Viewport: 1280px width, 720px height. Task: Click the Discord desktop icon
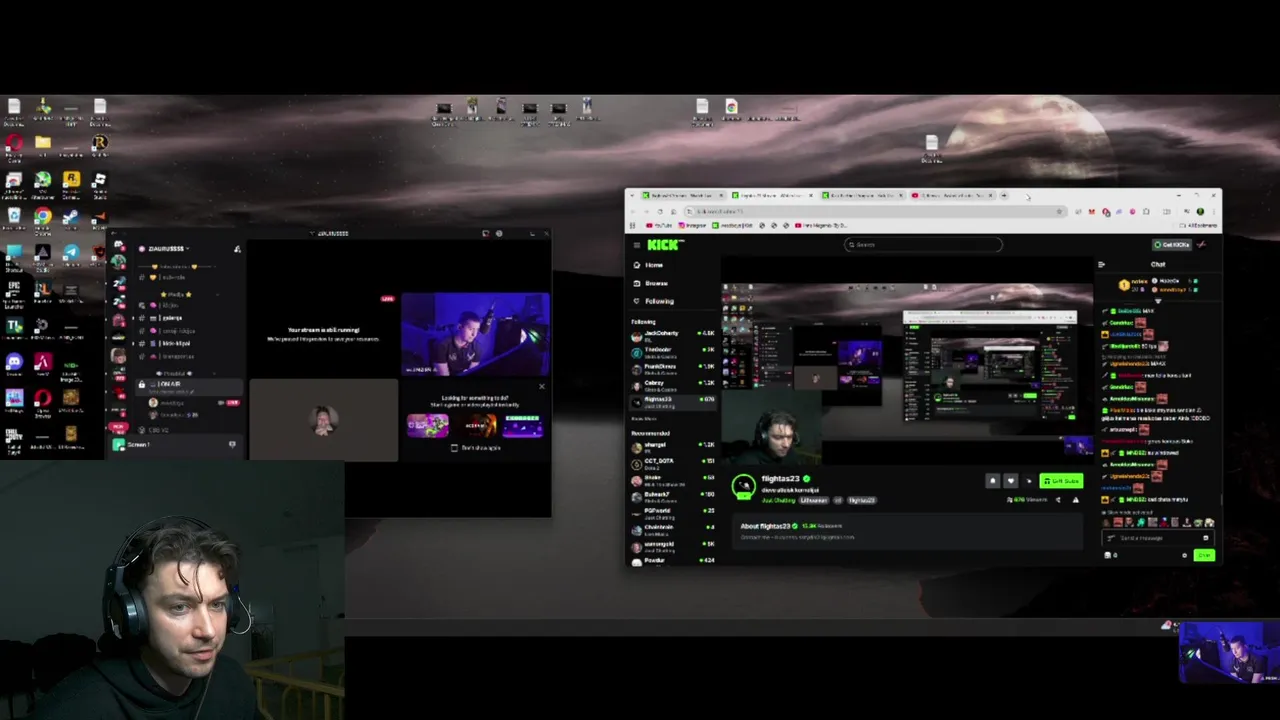14,361
